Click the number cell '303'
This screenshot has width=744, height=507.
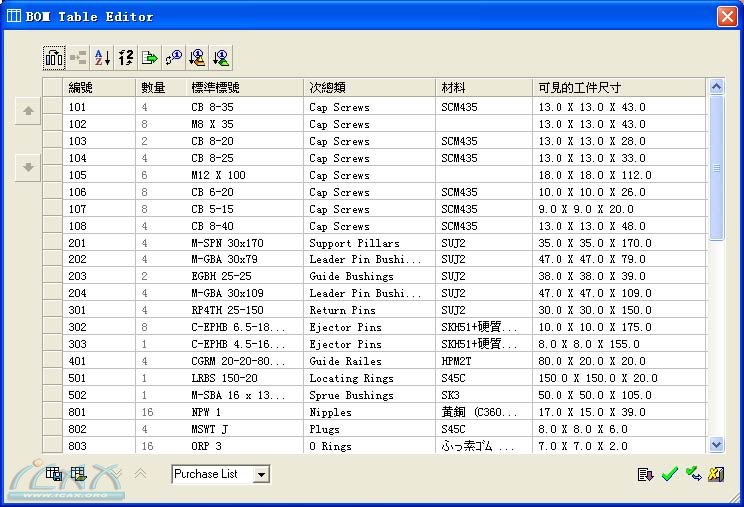coord(99,344)
